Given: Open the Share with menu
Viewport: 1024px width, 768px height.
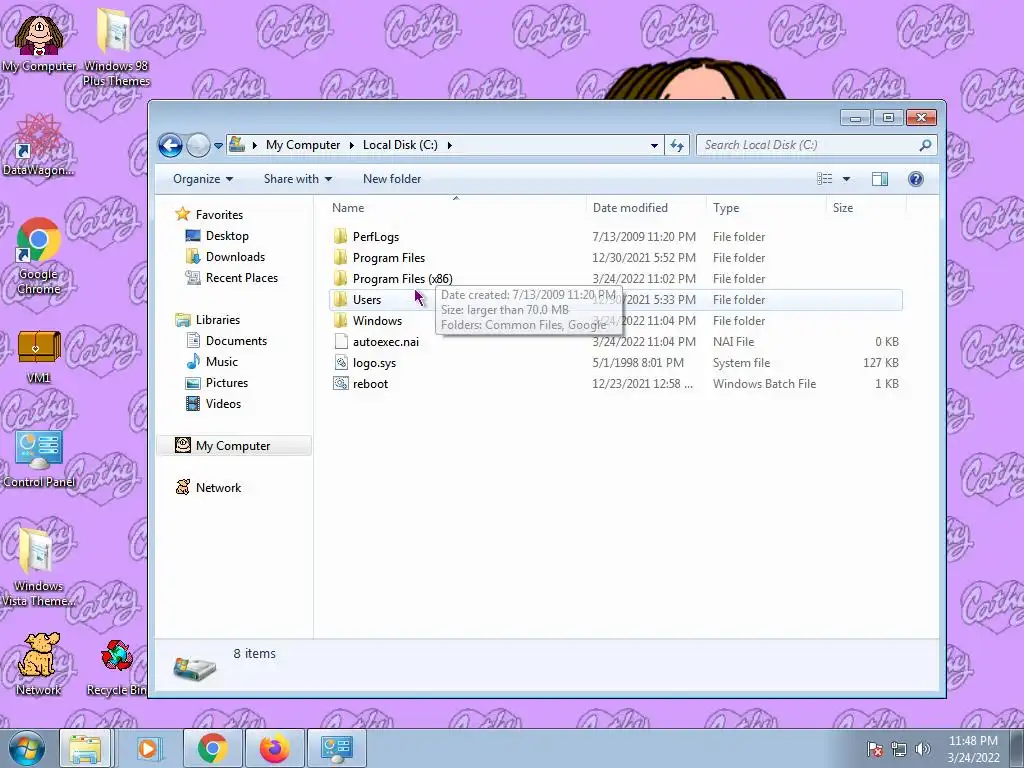Looking at the screenshot, I should 298,179.
